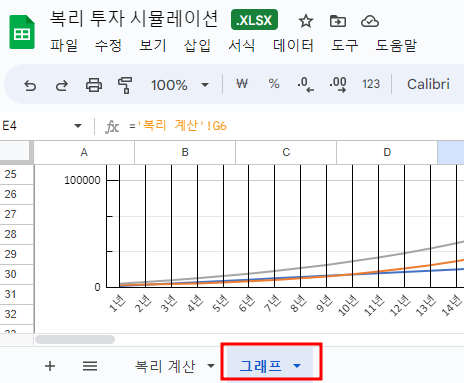Open the 서식 menu
Viewport: 464px width, 383px height.
click(242, 45)
